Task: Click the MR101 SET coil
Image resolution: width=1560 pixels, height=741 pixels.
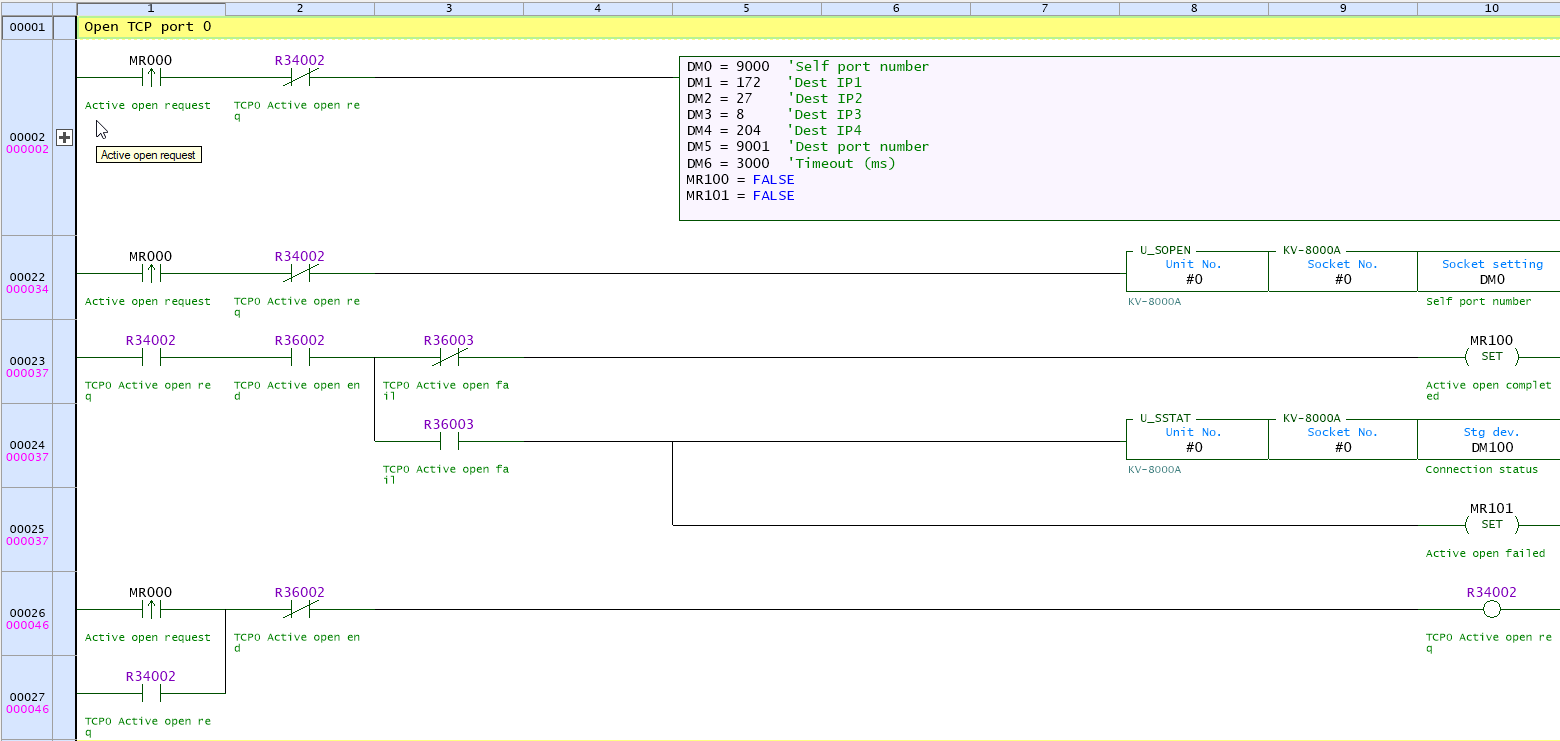Action: tap(1490, 523)
